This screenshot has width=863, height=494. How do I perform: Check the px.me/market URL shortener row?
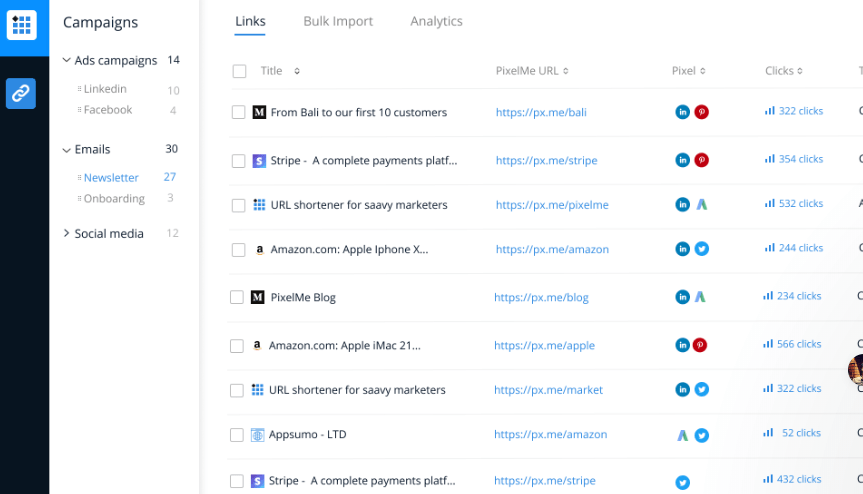(x=237, y=390)
